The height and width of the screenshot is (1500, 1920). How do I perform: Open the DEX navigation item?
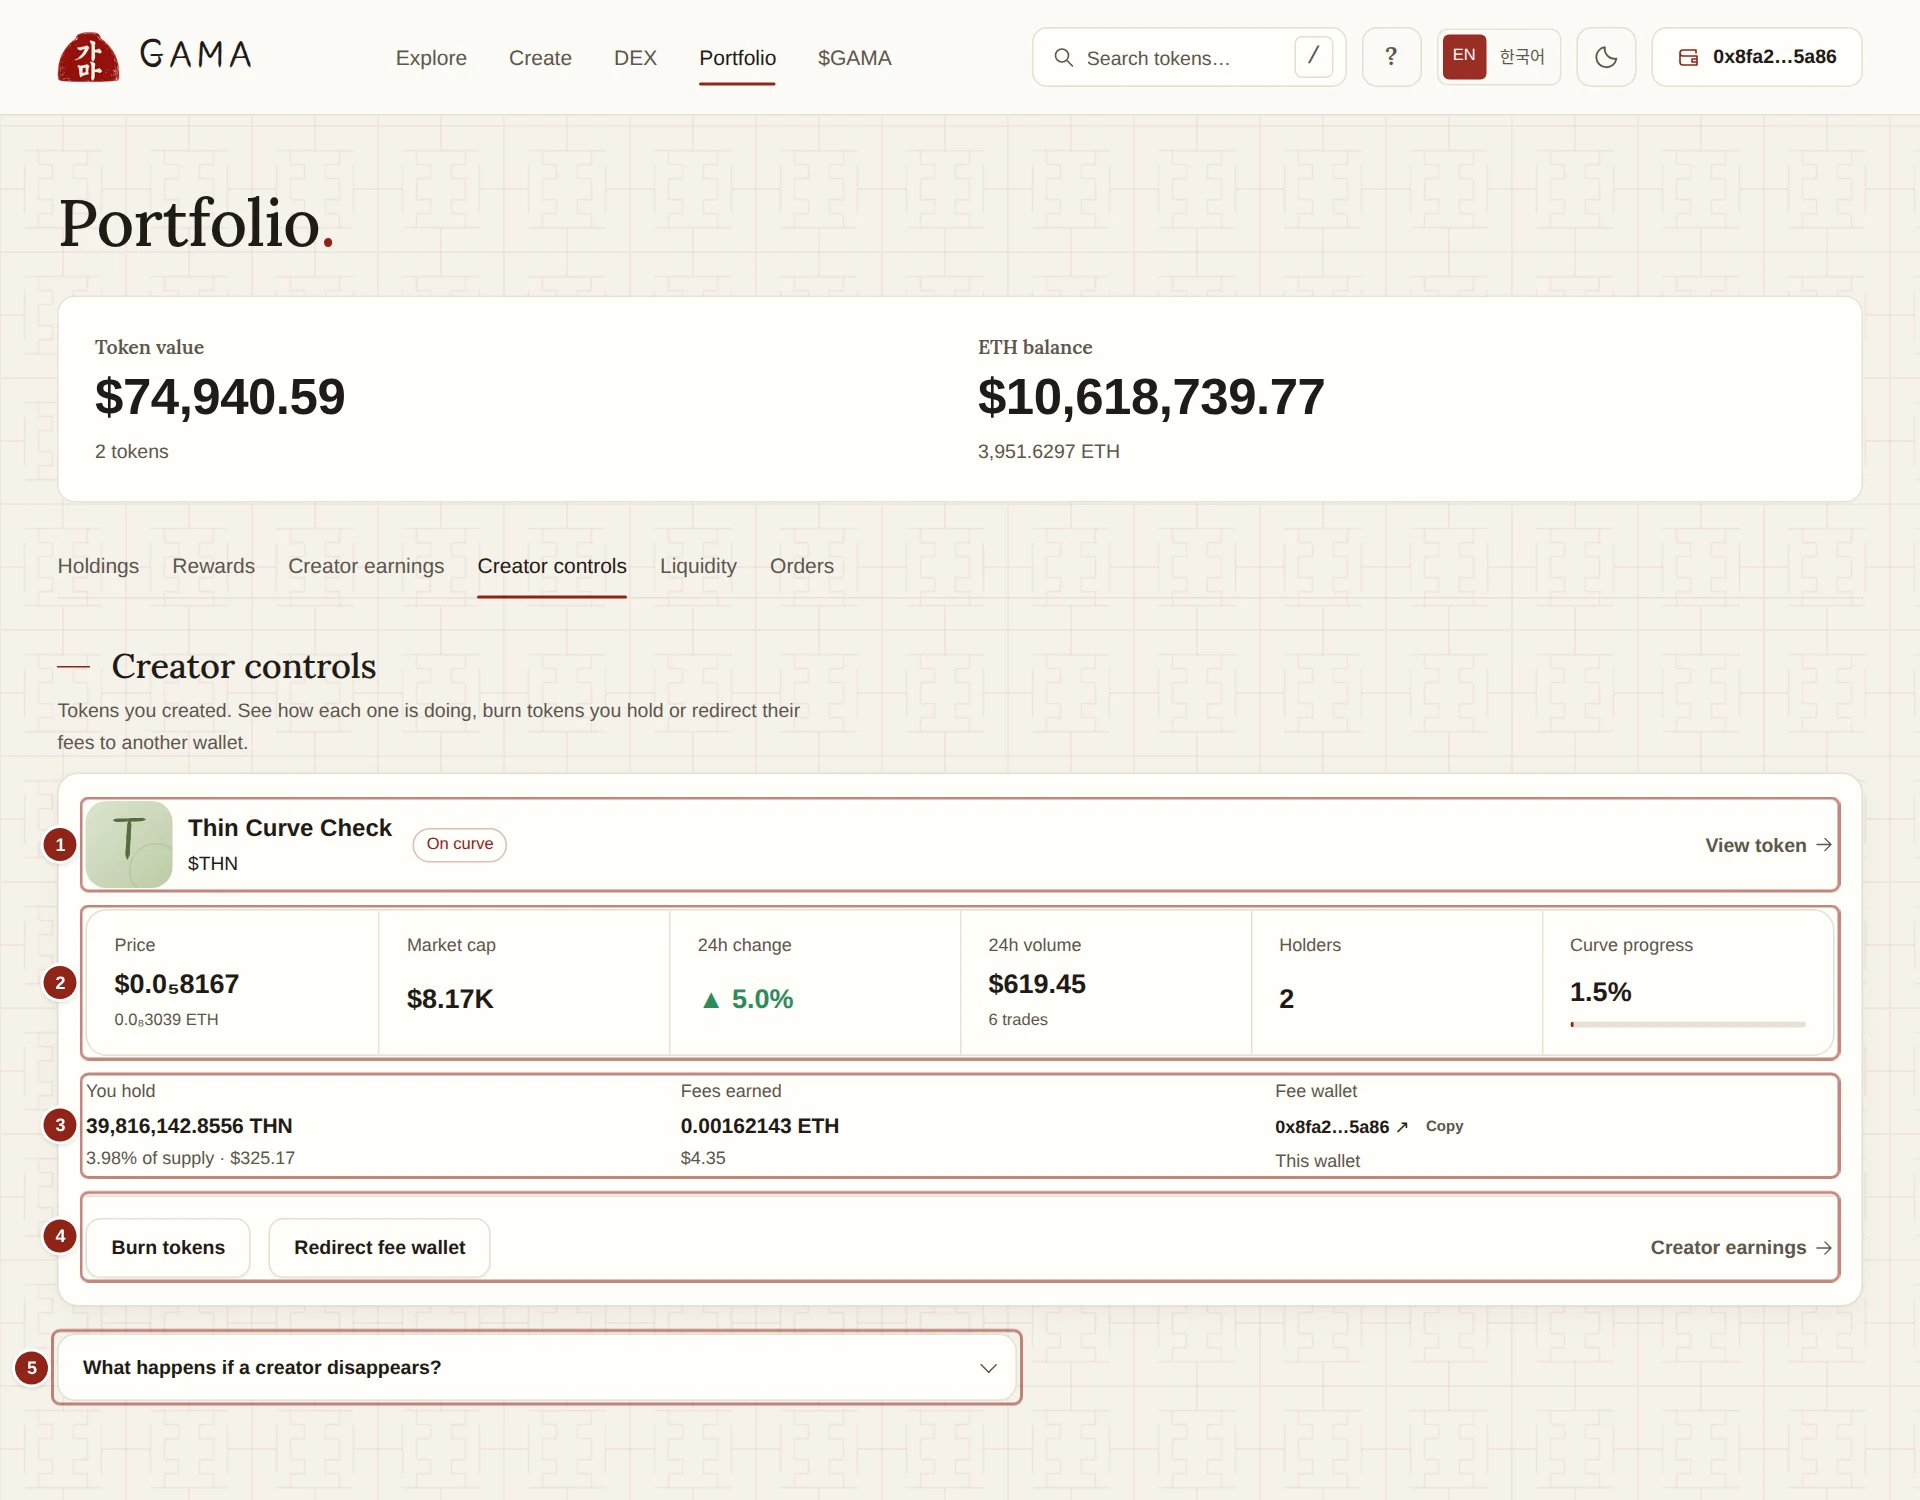(635, 58)
